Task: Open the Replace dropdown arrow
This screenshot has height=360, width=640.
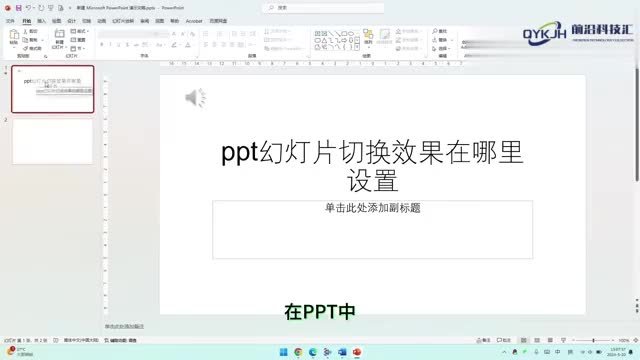Action: coord(452,40)
